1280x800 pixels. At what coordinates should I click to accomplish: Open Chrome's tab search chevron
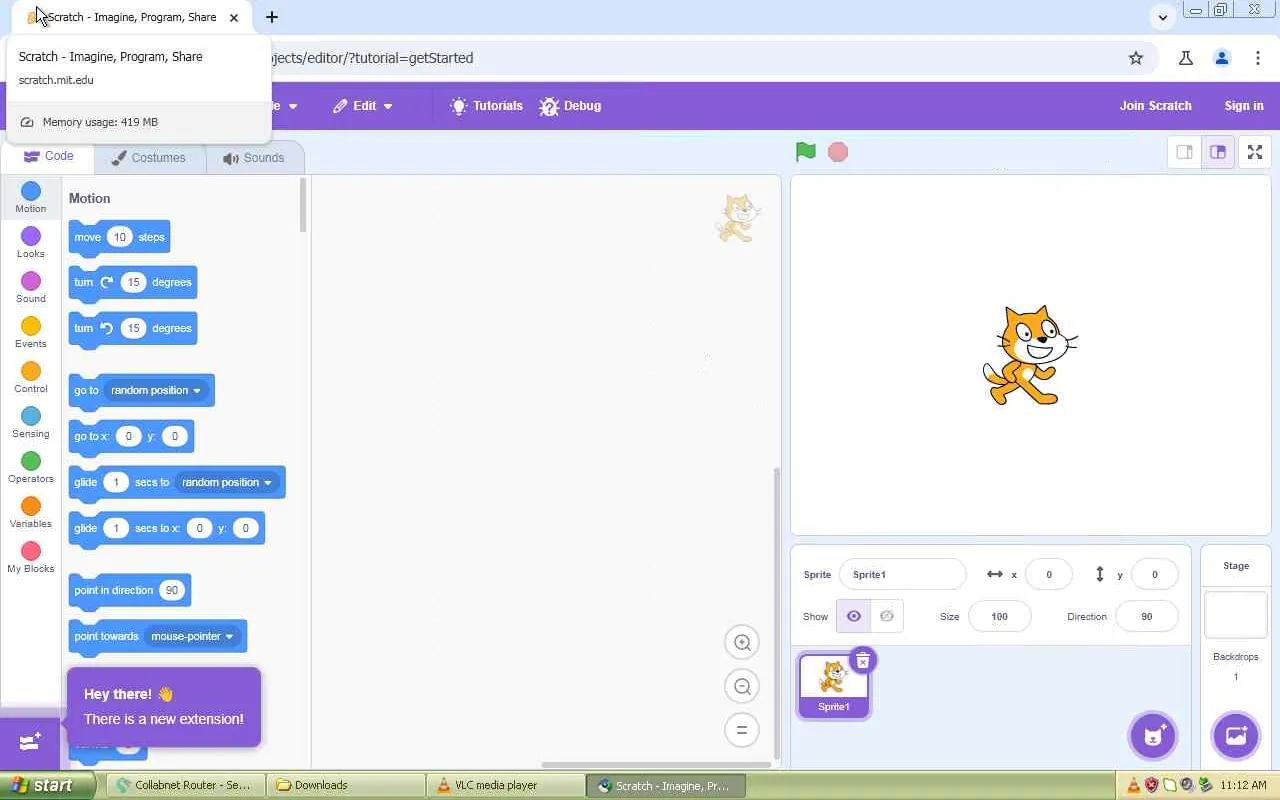point(1162,17)
